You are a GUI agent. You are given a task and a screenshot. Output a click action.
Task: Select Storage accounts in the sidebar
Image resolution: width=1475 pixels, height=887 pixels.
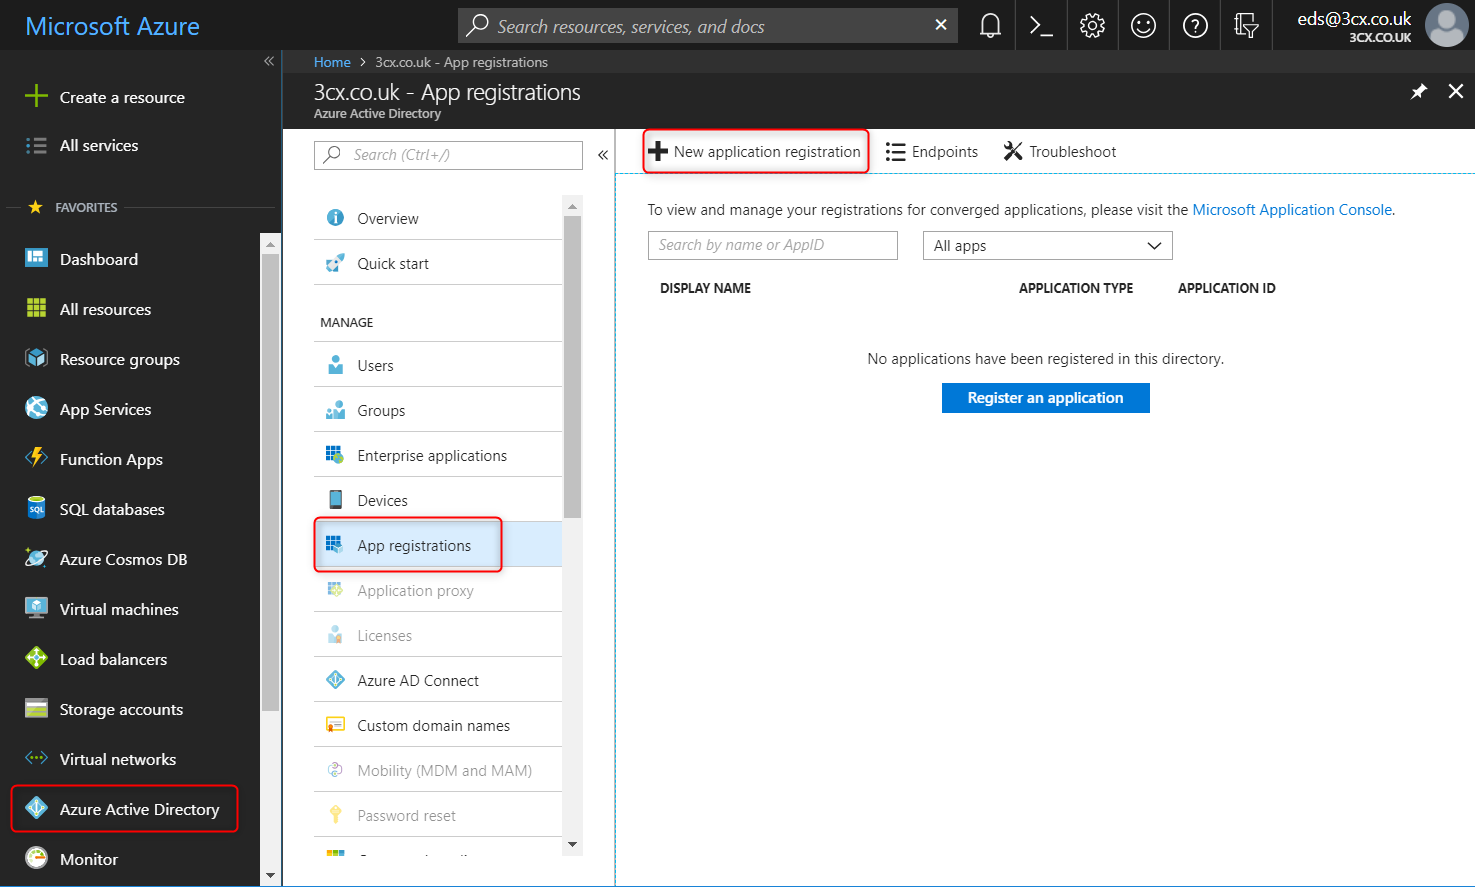tap(119, 708)
